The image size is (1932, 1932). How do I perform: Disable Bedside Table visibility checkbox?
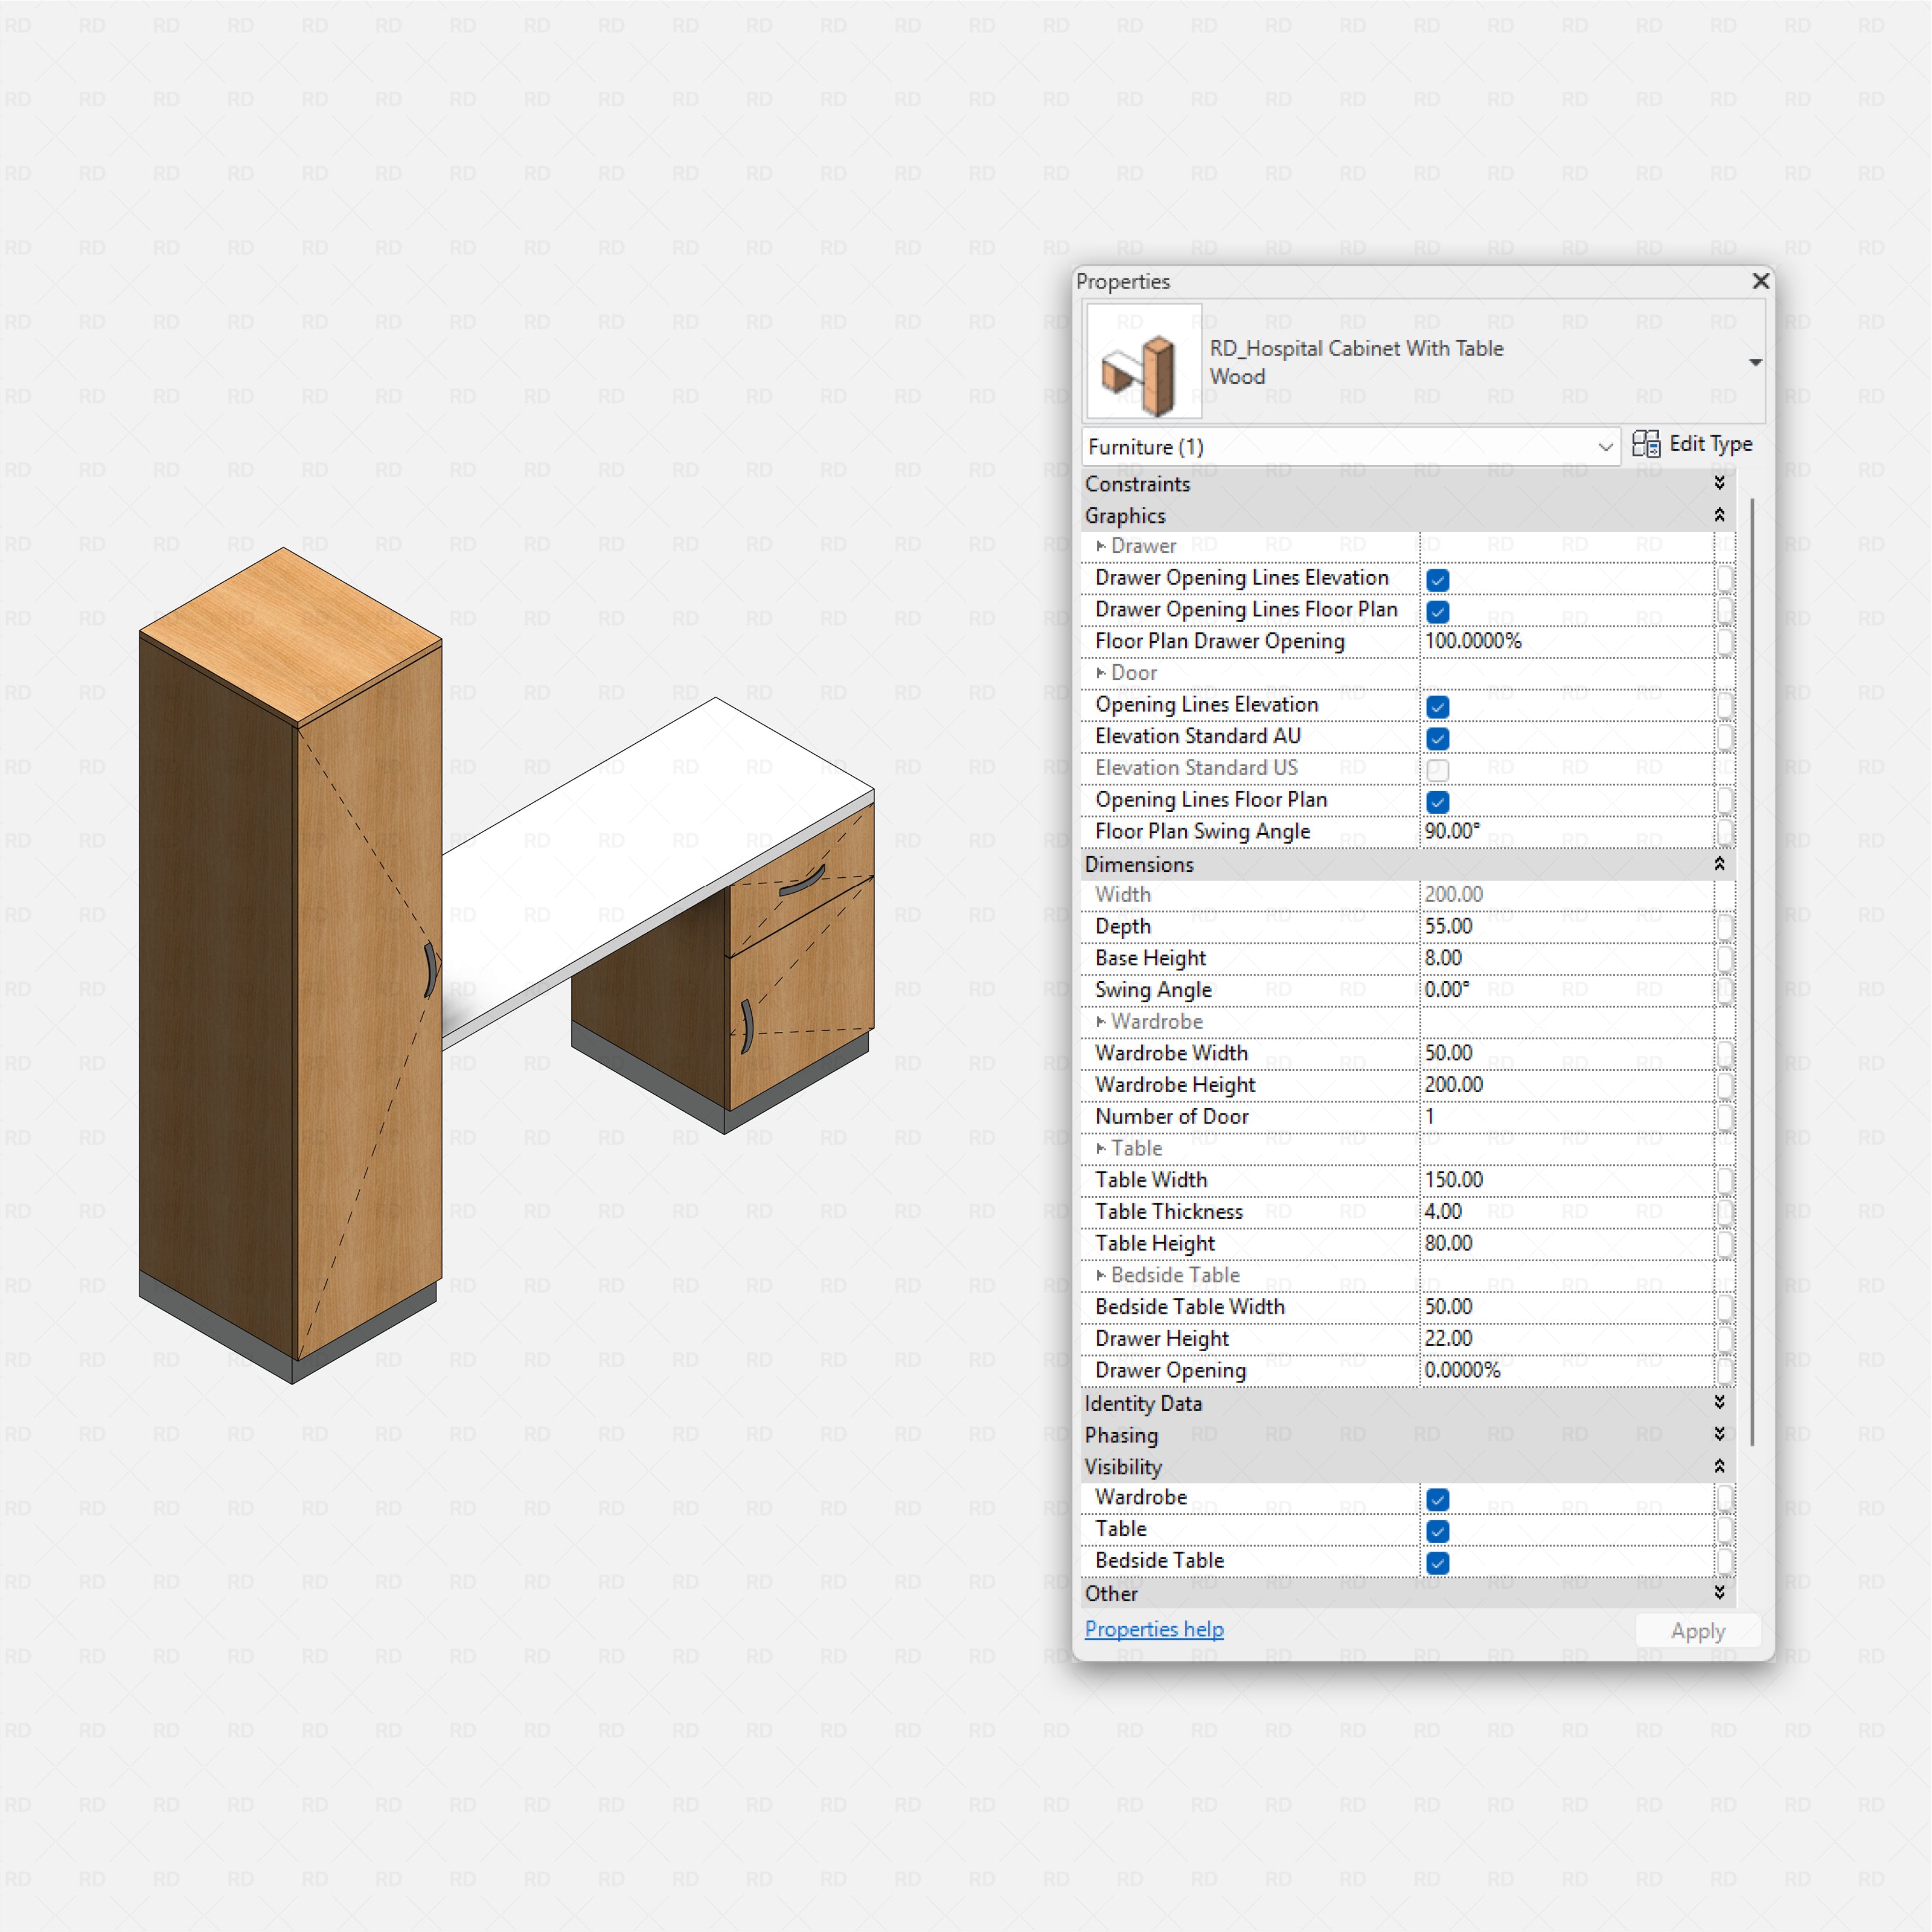pyautogui.click(x=1438, y=1563)
